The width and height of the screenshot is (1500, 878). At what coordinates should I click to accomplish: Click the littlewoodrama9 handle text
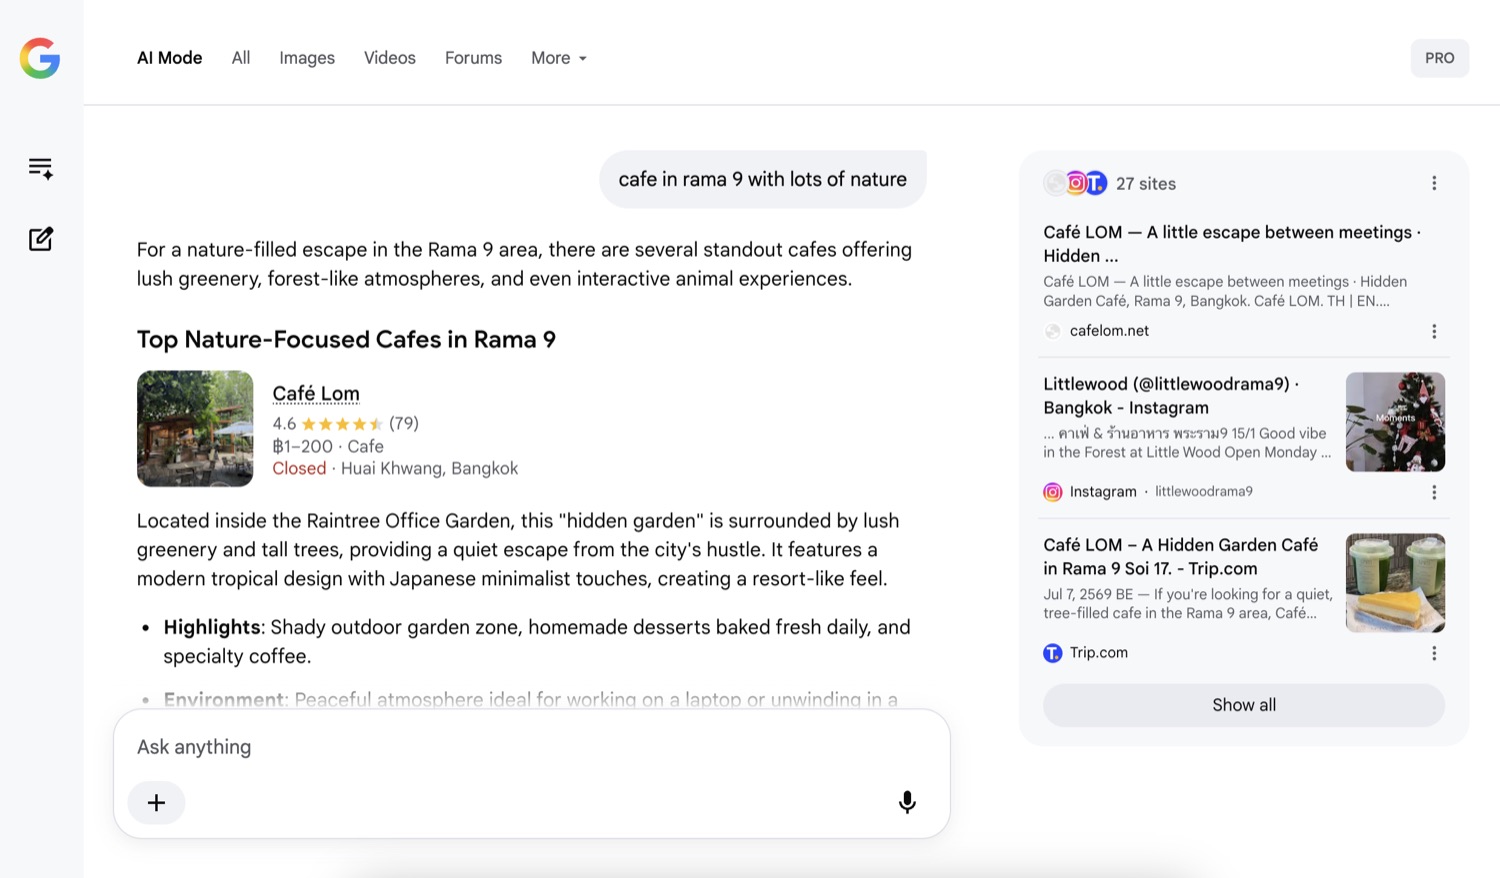[x=1204, y=492]
